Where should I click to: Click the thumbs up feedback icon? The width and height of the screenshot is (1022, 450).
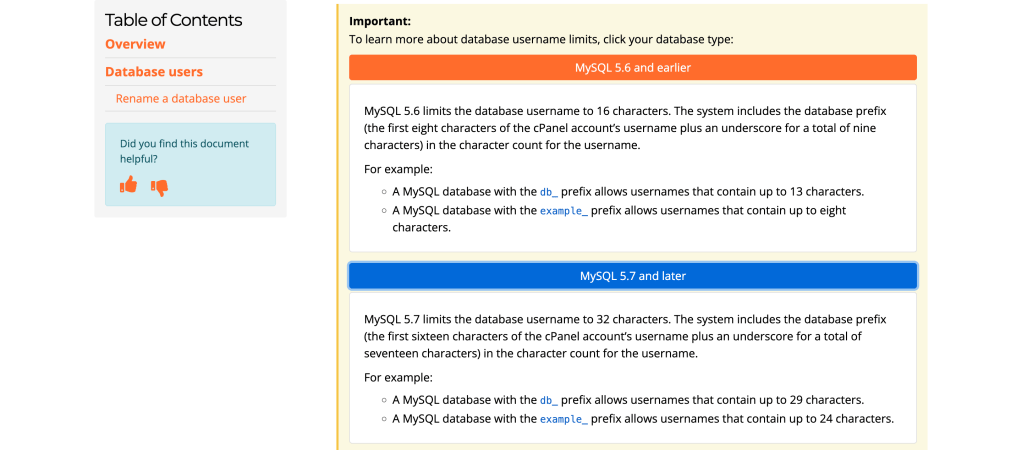pos(128,185)
